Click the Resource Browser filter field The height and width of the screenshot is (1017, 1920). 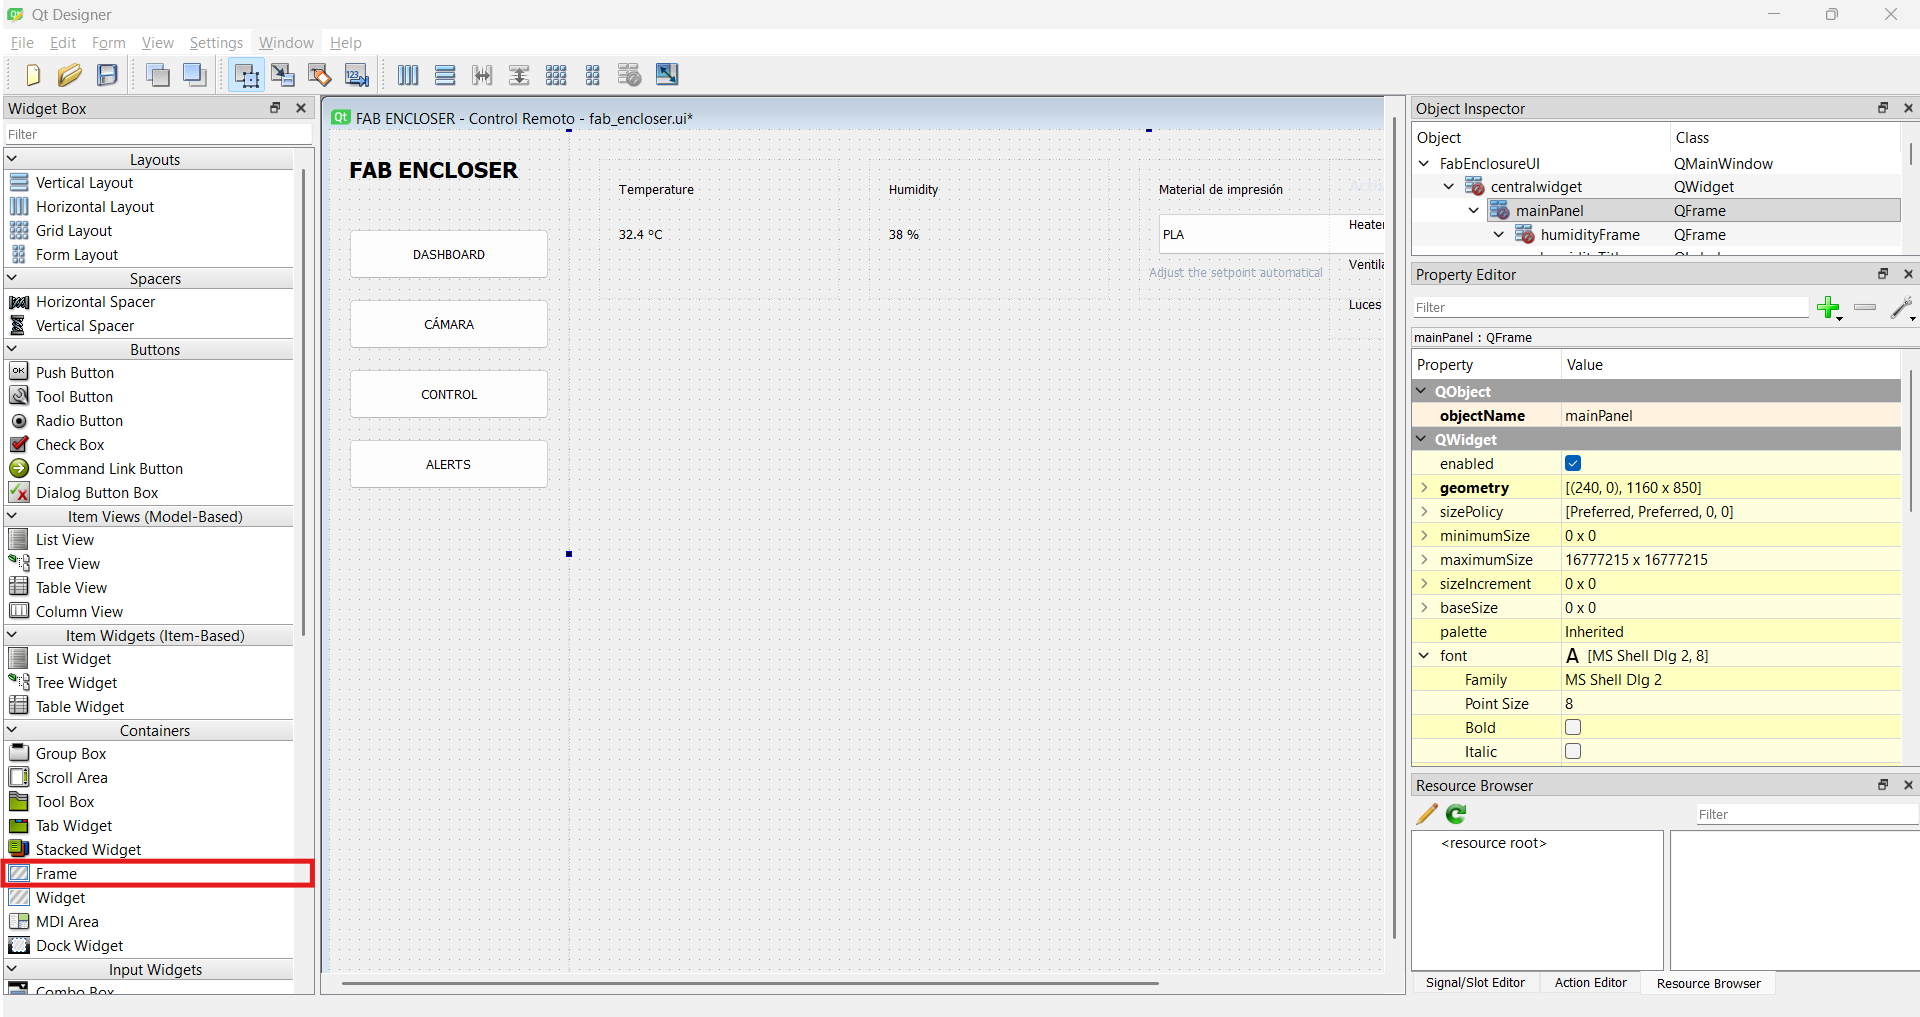click(x=1807, y=814)
